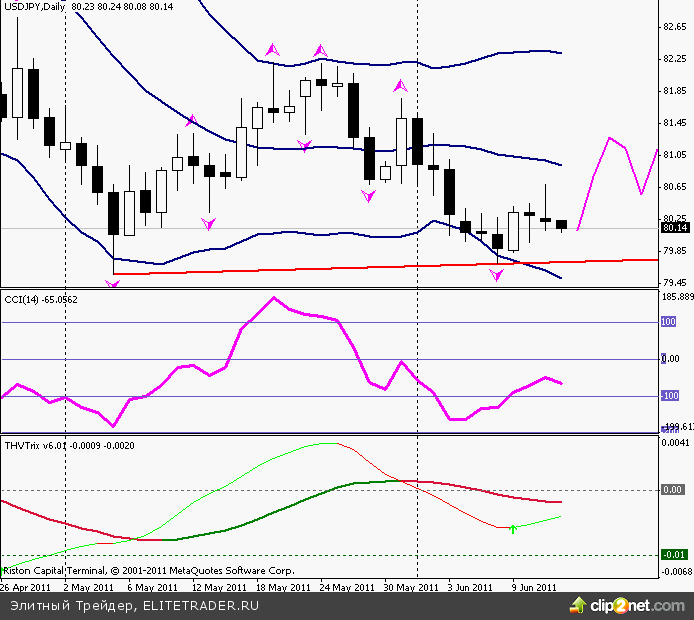This screenshot has width=694, height=620.
Task: Click the 82.65 price axis label
Action: (674, 27)
